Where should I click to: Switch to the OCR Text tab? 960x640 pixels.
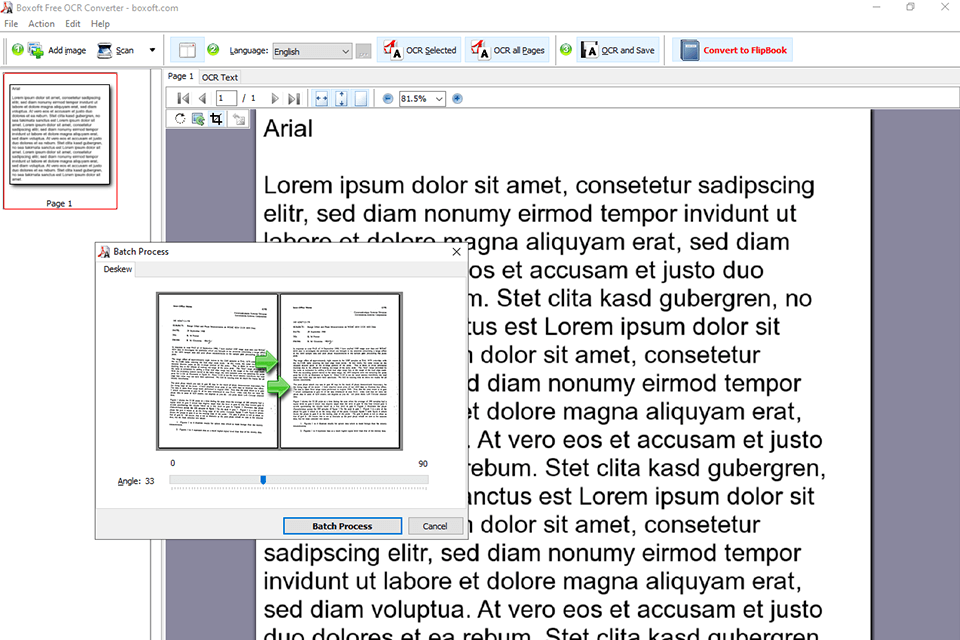pos(219,76)
